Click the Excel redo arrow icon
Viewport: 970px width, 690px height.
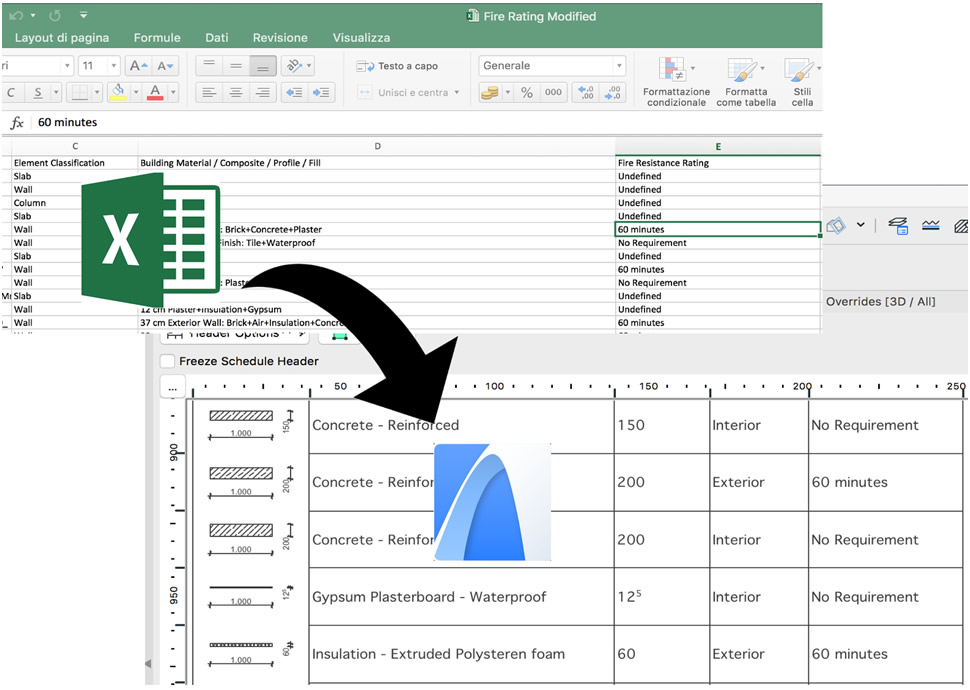point(55,15)
